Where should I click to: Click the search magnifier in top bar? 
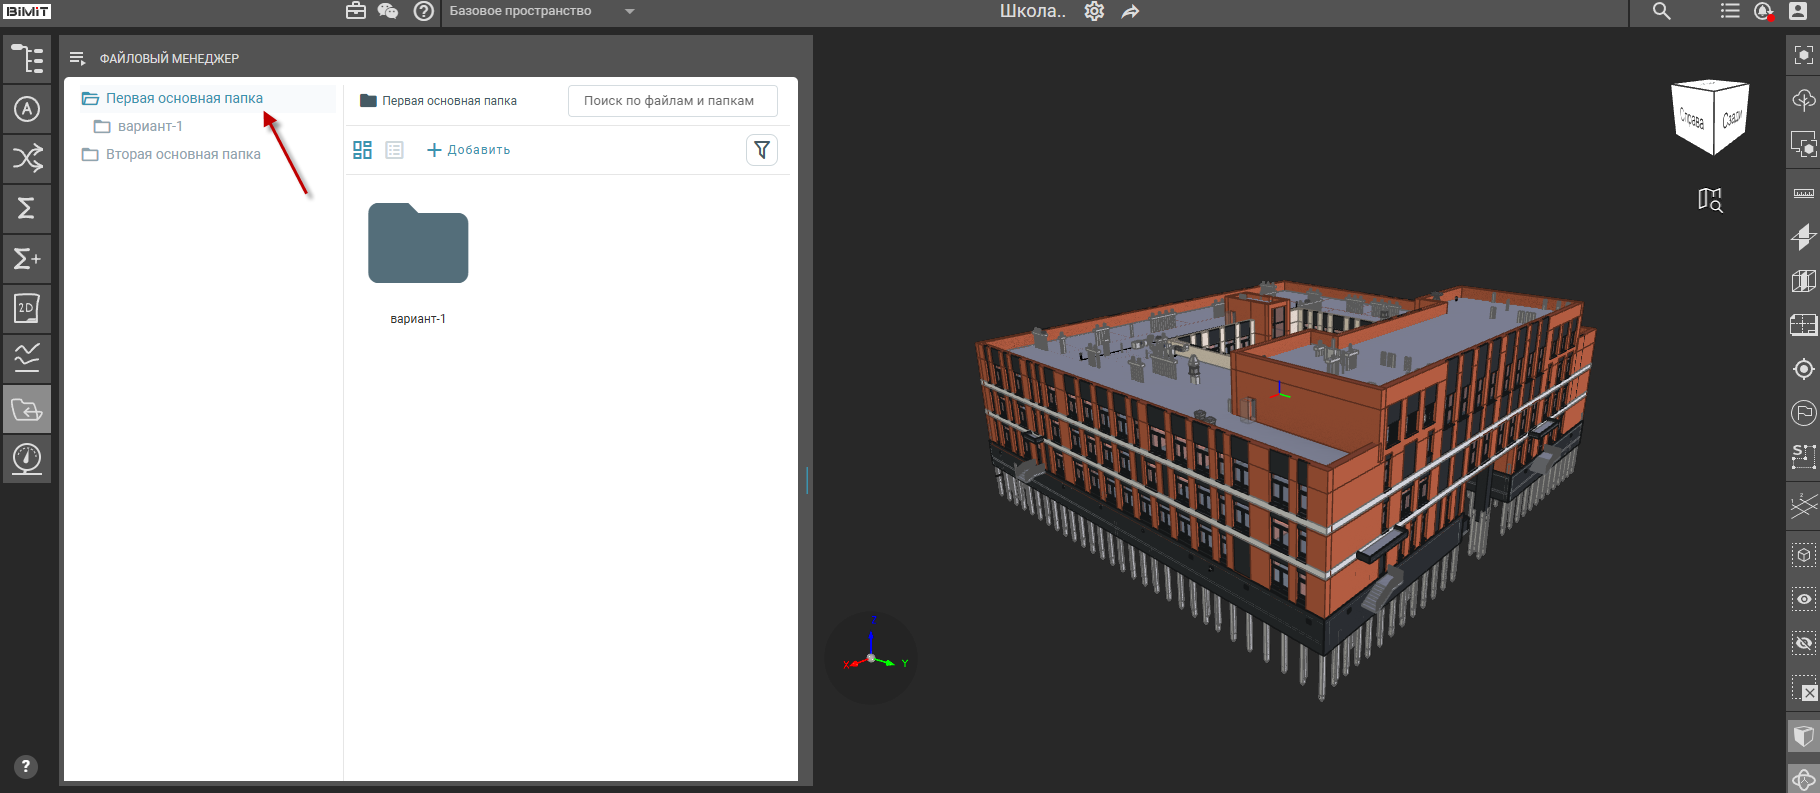pos(1662,11)
